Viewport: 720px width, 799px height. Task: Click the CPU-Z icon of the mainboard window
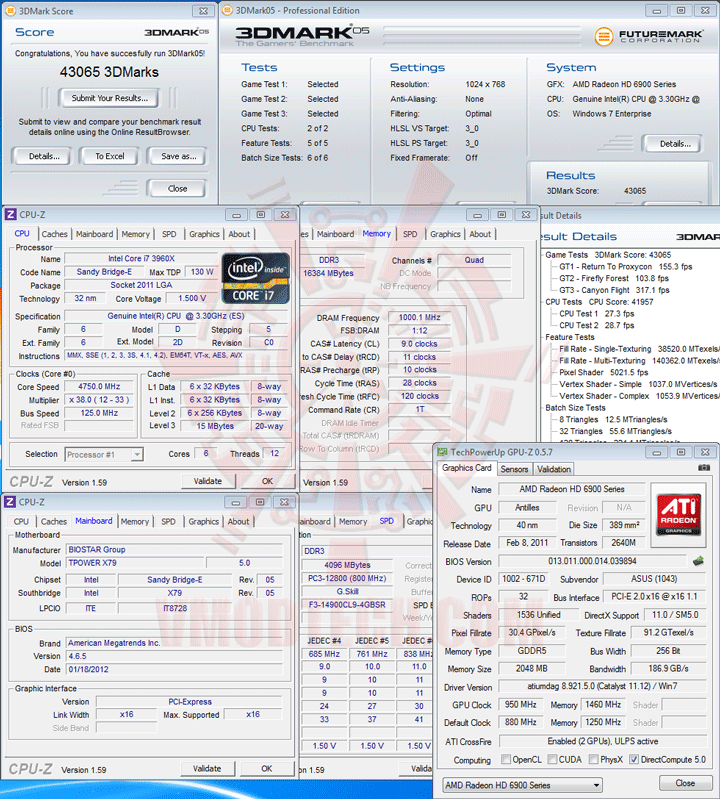pos(10,502)
